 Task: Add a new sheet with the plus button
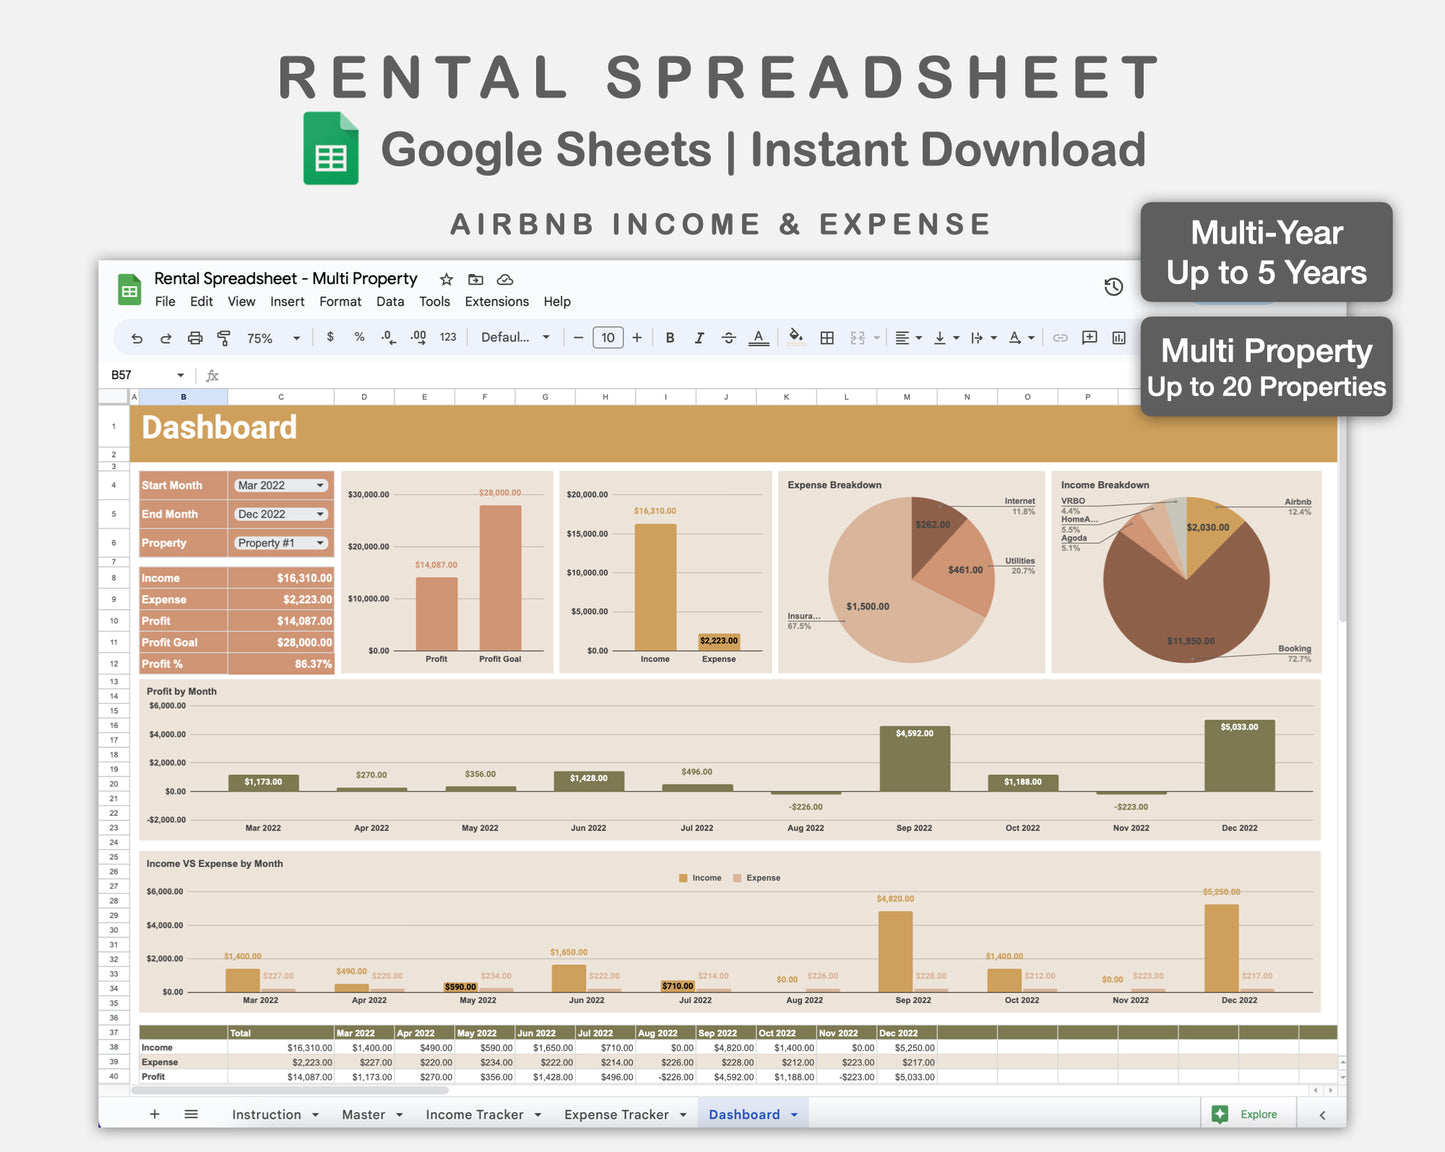click(x=154, y=1114)
